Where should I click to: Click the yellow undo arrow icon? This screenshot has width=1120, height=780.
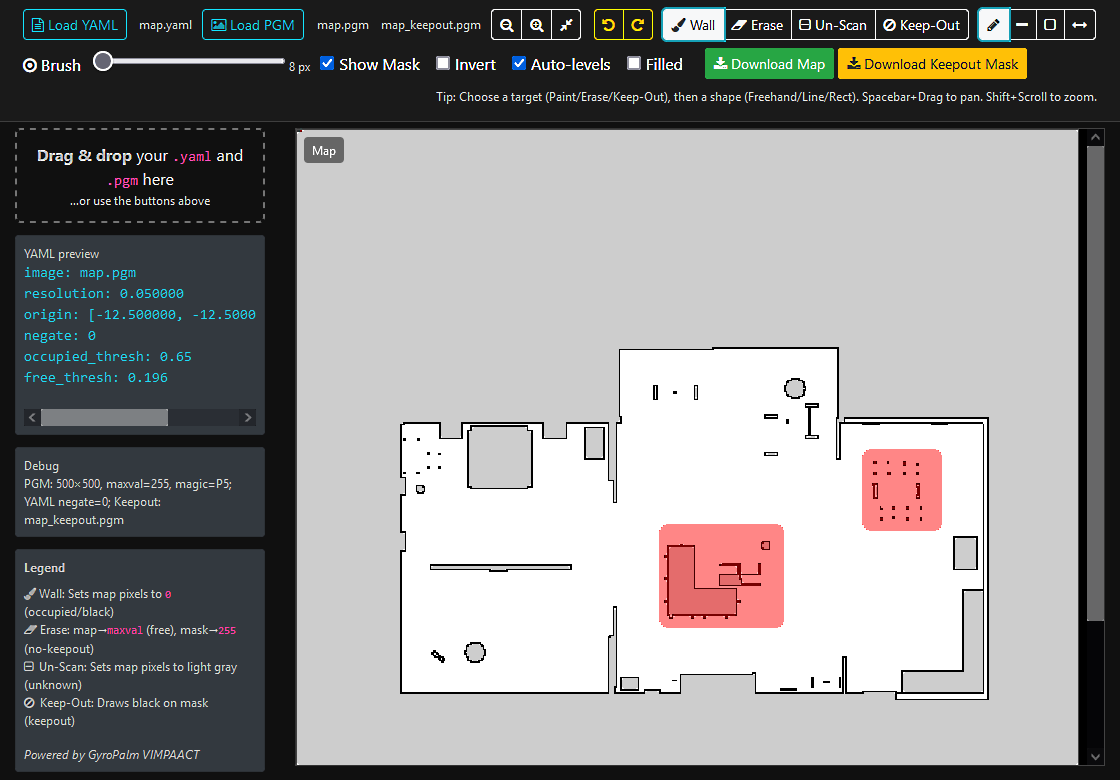(x=609, y=25)
